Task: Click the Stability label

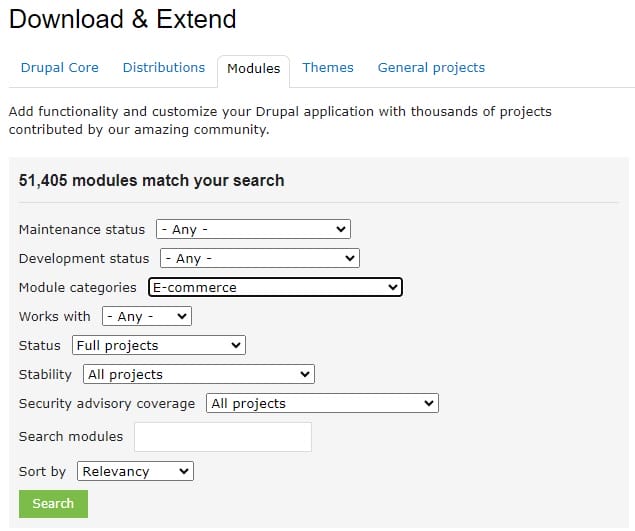Action: click(x=45, y=375)
